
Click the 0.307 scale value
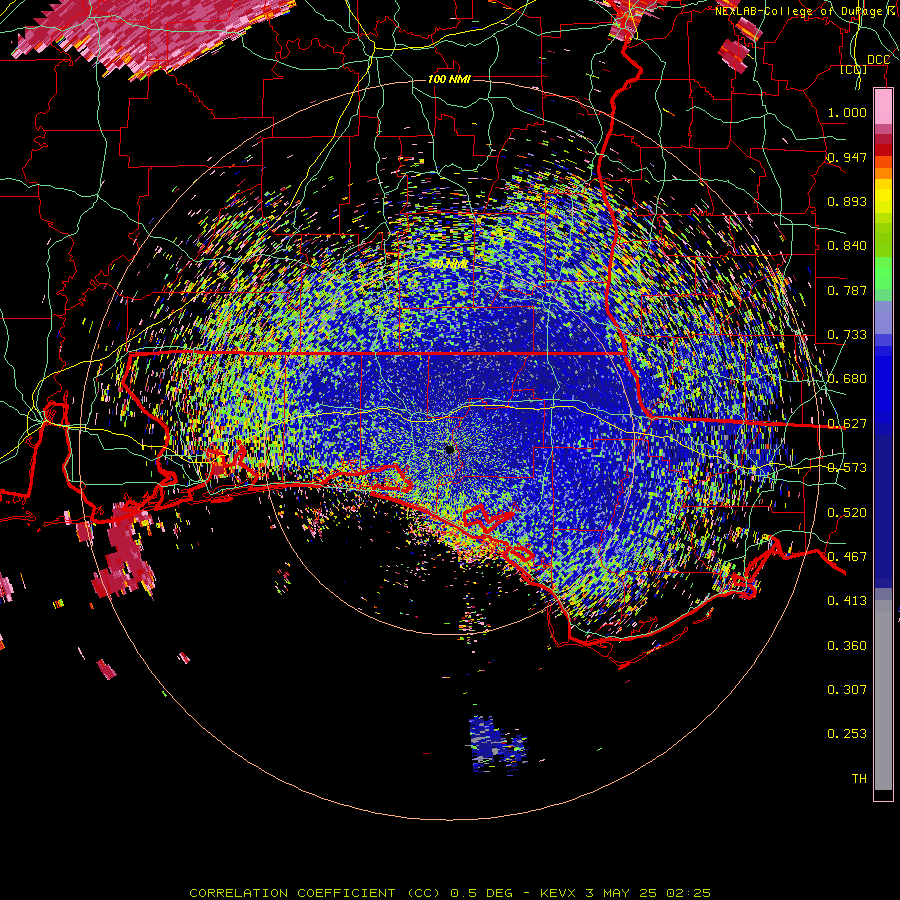pos(847,690)
